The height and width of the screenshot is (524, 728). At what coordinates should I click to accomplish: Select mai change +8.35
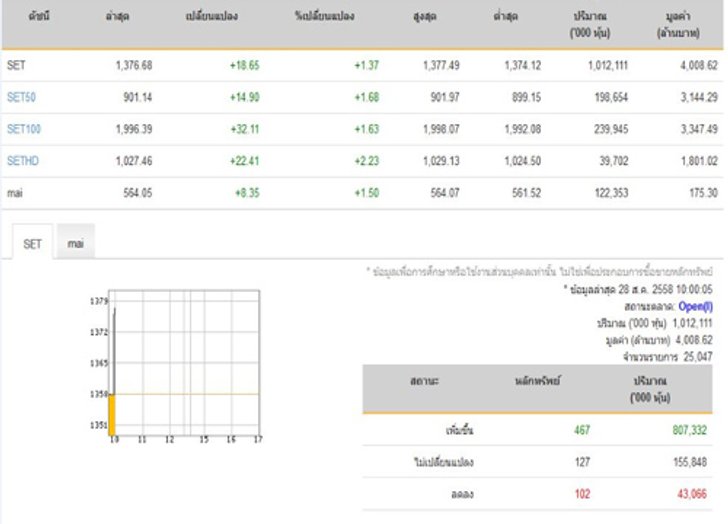[x=247, y=193]
